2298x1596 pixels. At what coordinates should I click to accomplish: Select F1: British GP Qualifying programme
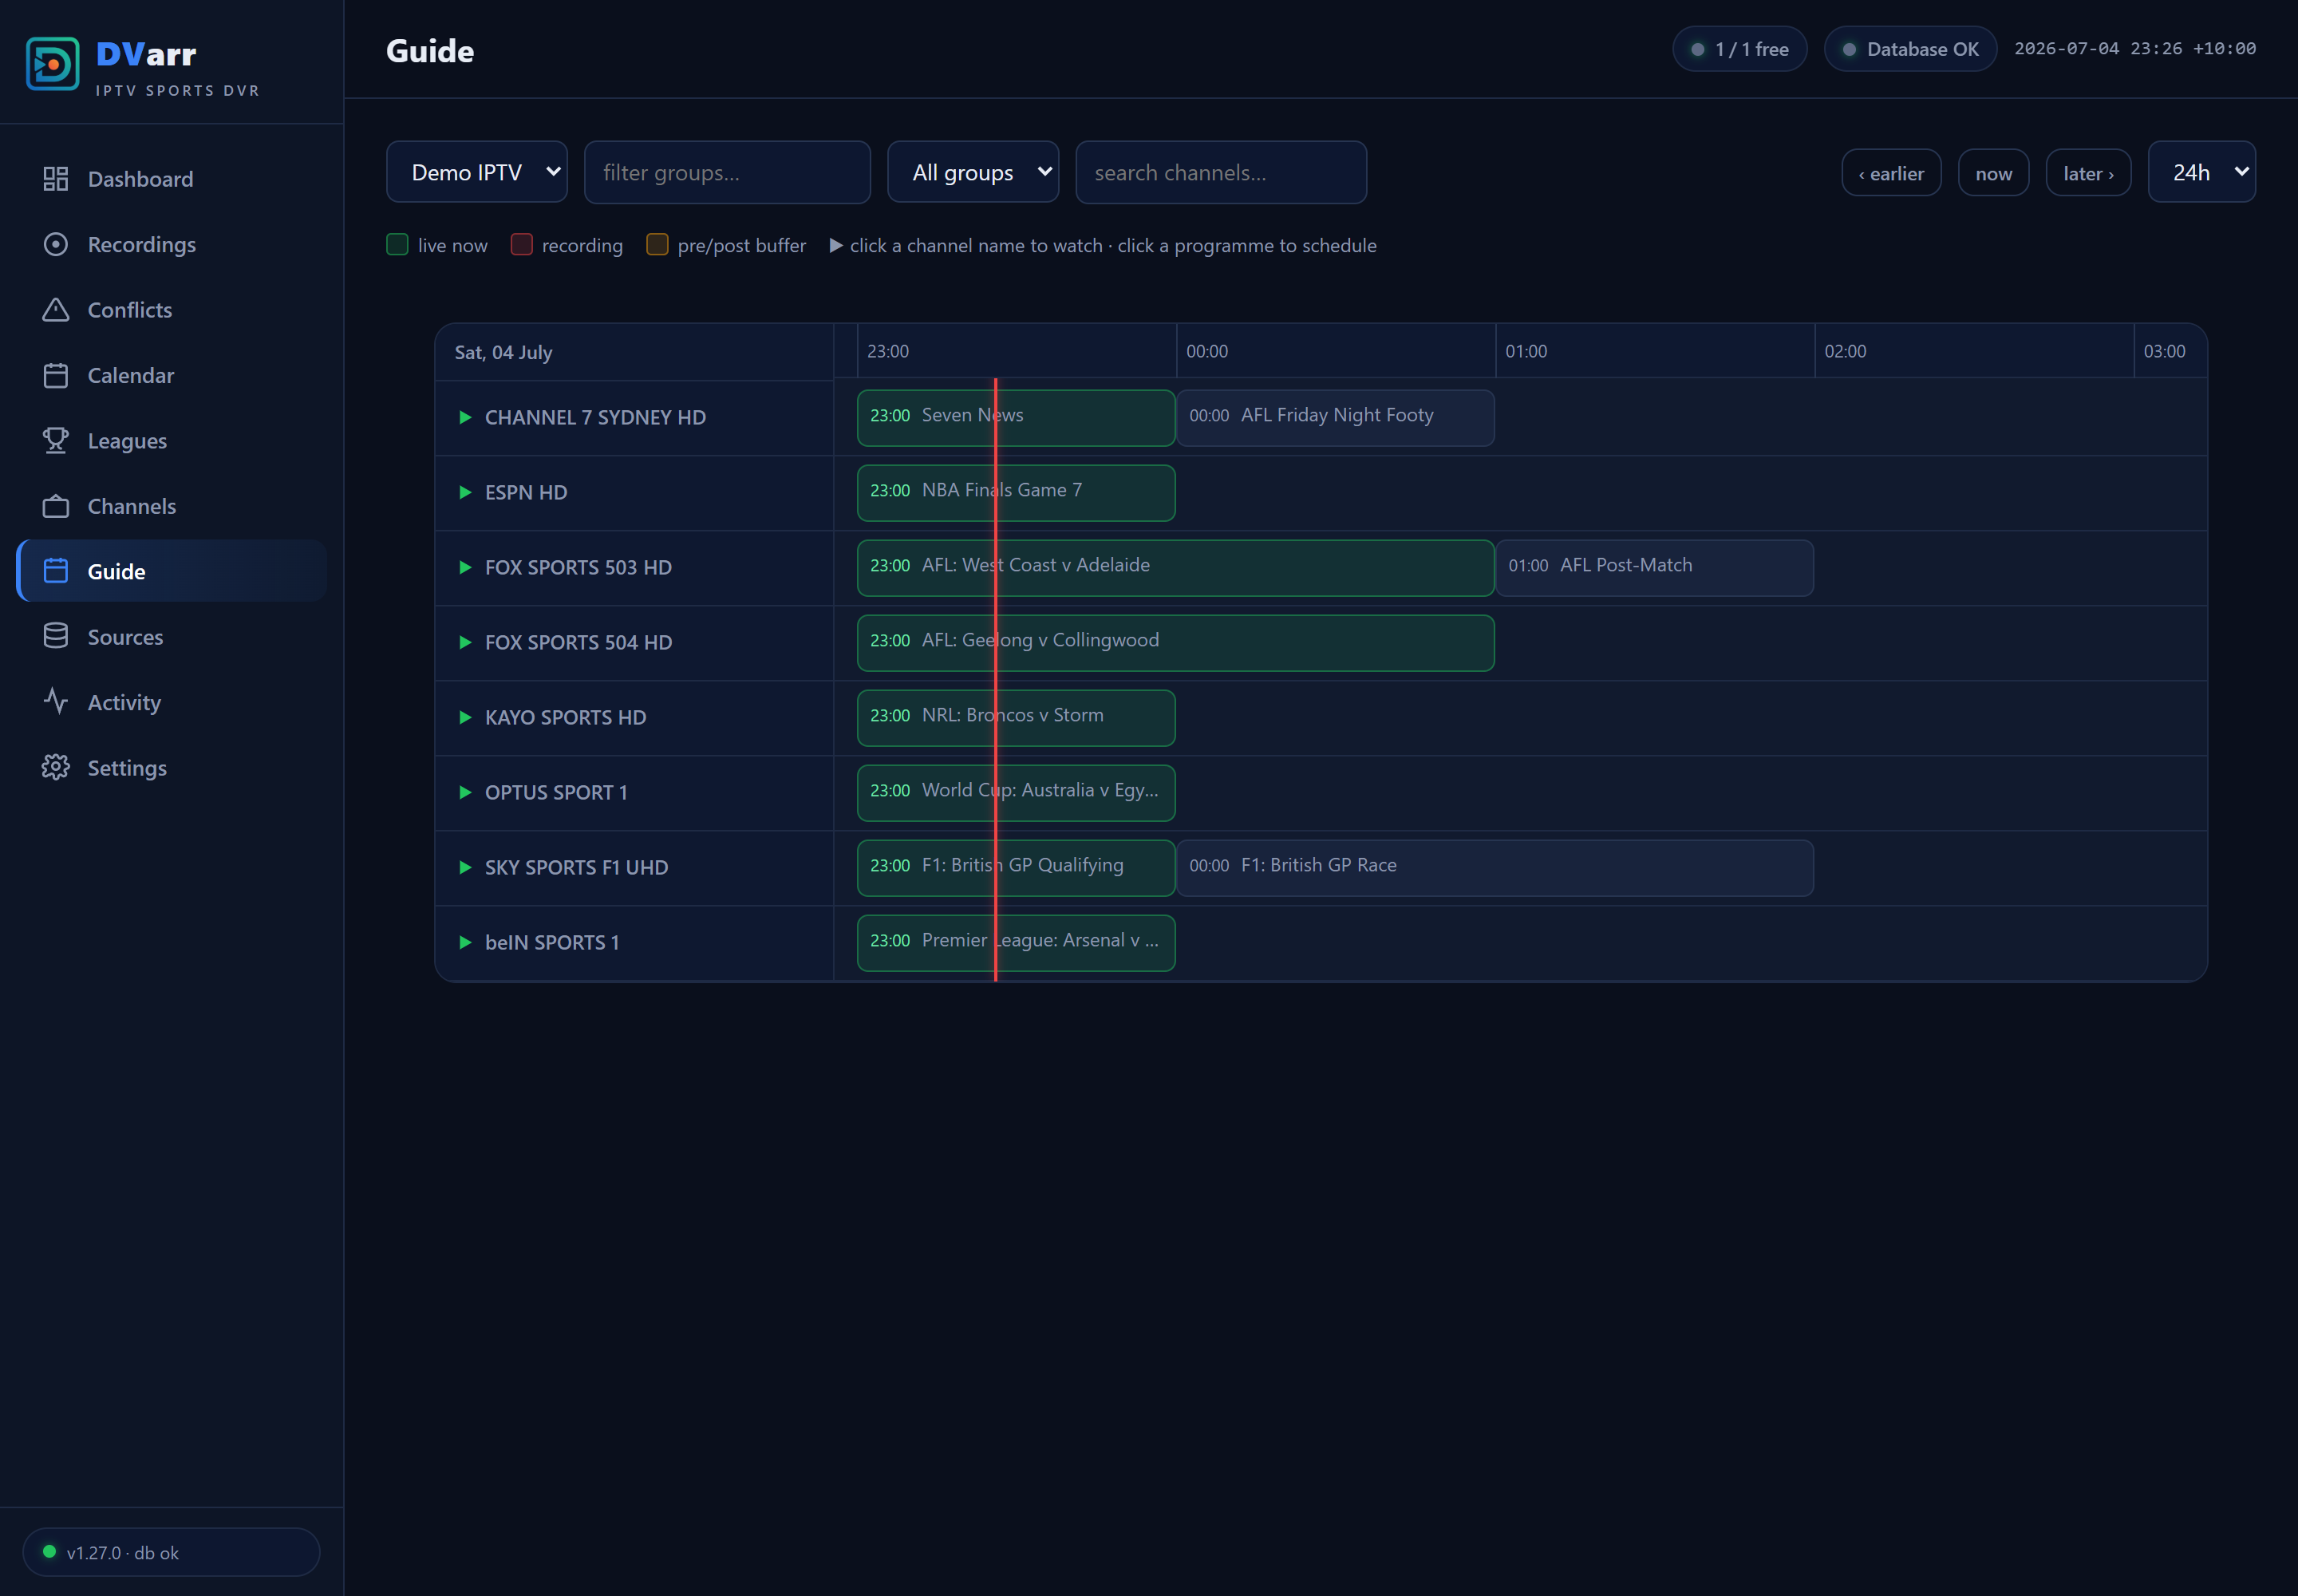pos(1016,867)
